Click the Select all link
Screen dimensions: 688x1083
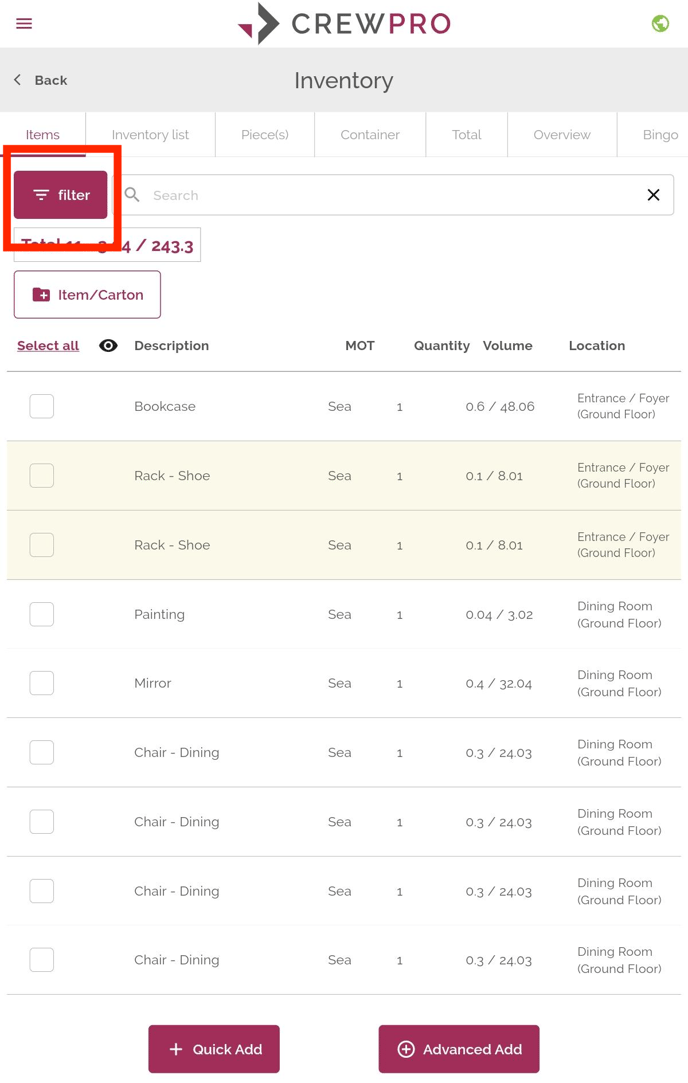(x=48, y=346)
